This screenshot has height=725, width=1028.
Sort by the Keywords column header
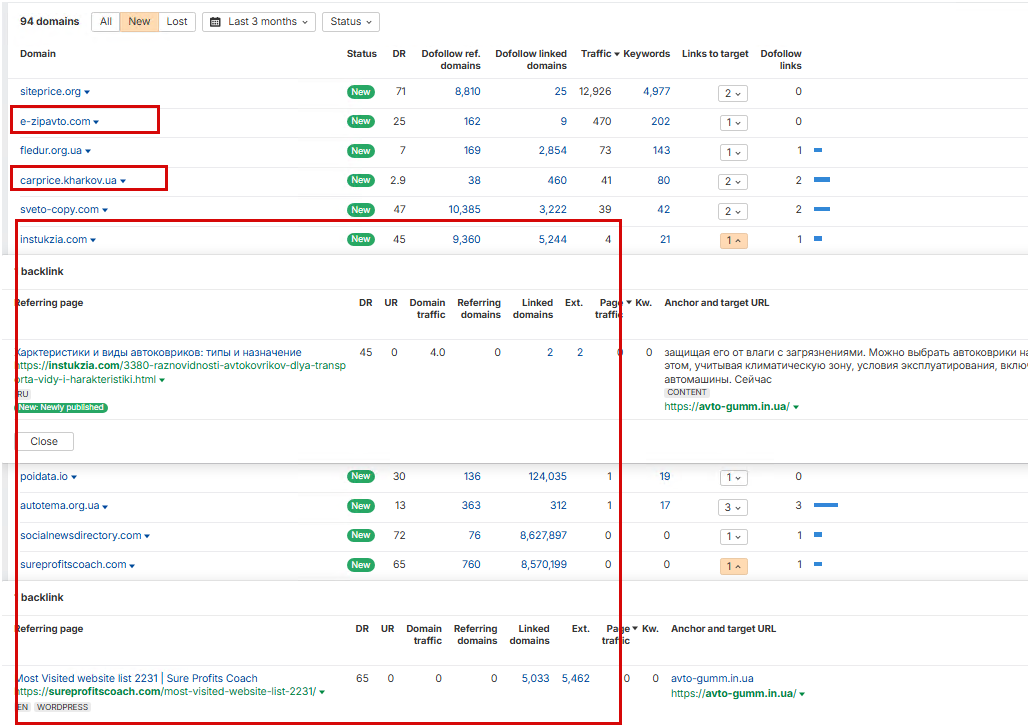click(x=646, y=54)
